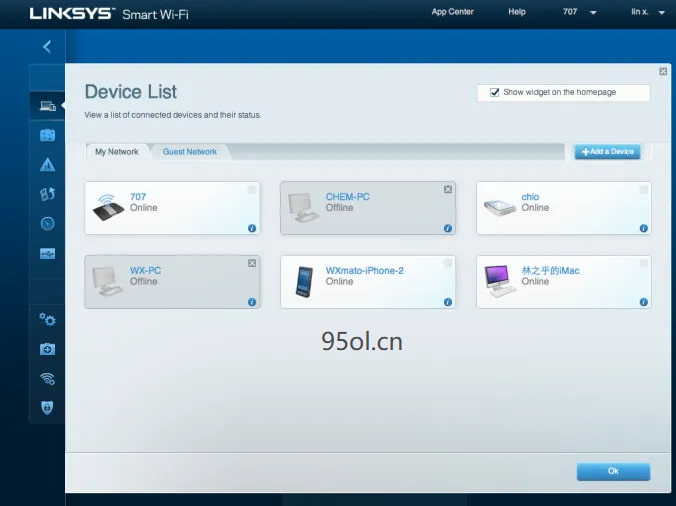Open Troubleshooting first-aid icon
The image size is (676, 506).
(x=47, y=349)
